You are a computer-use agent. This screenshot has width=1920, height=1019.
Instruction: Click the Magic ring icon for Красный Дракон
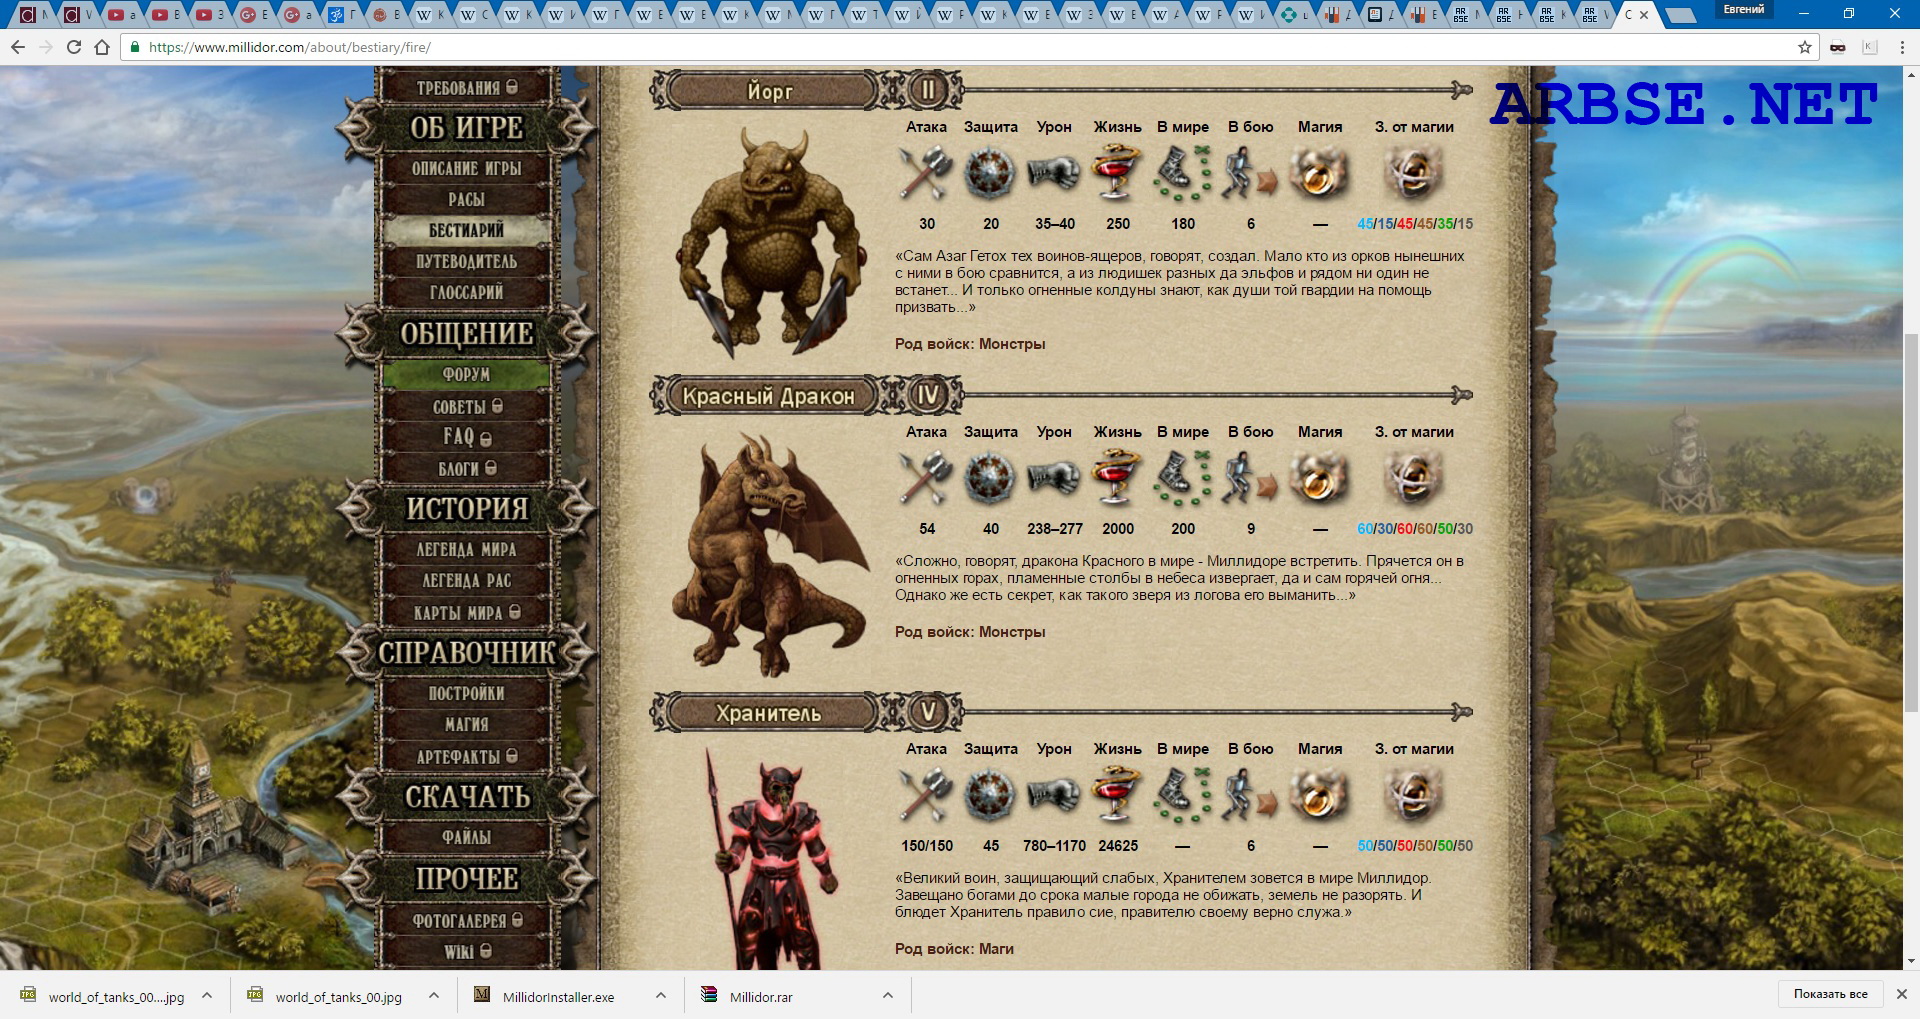tap(1319, 478)
